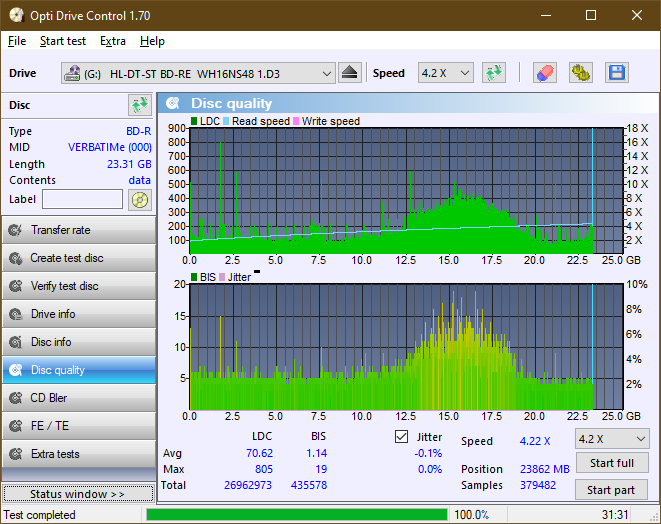The image size is (661, 524).
Task: Click the 31:31 elapsed time
Action: tap(615, 515)
